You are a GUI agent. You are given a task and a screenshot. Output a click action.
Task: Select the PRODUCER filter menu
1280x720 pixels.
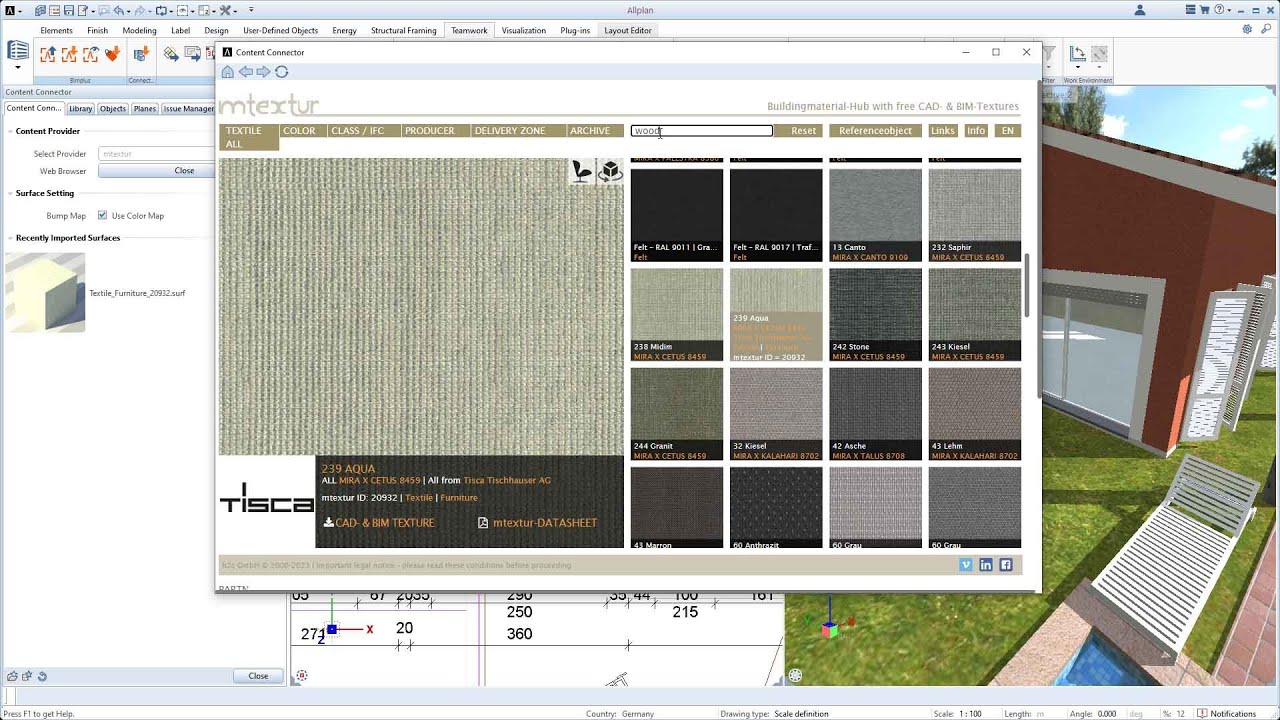[x=429, y=131]
